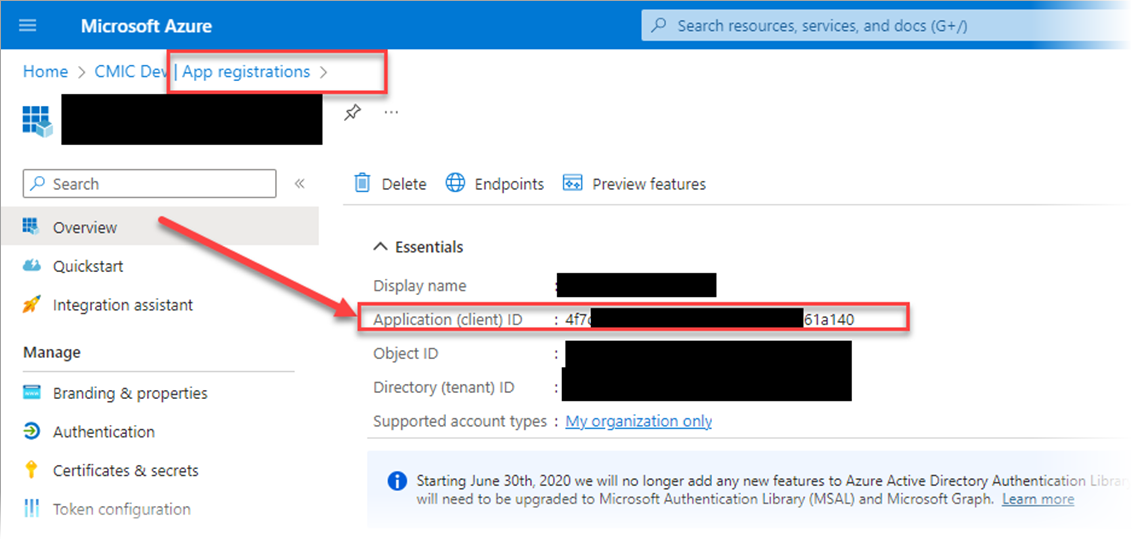The width and height of the screenshot is (1132, 540).
Task: Pin this app registration blade
Action: tap(352, 113)
